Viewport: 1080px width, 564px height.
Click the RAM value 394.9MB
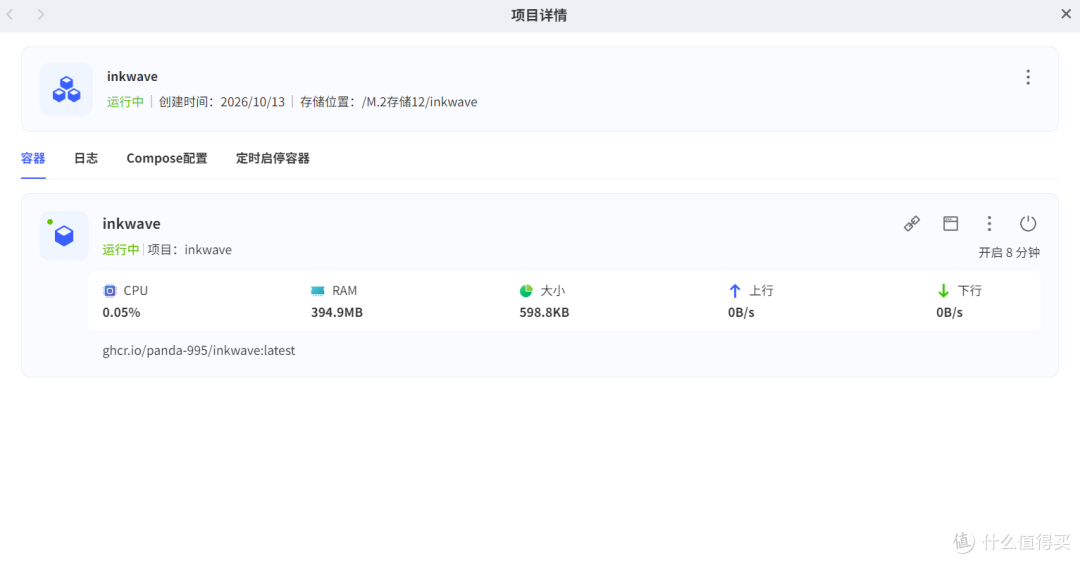pyautogui.click(x=337, y=313)
